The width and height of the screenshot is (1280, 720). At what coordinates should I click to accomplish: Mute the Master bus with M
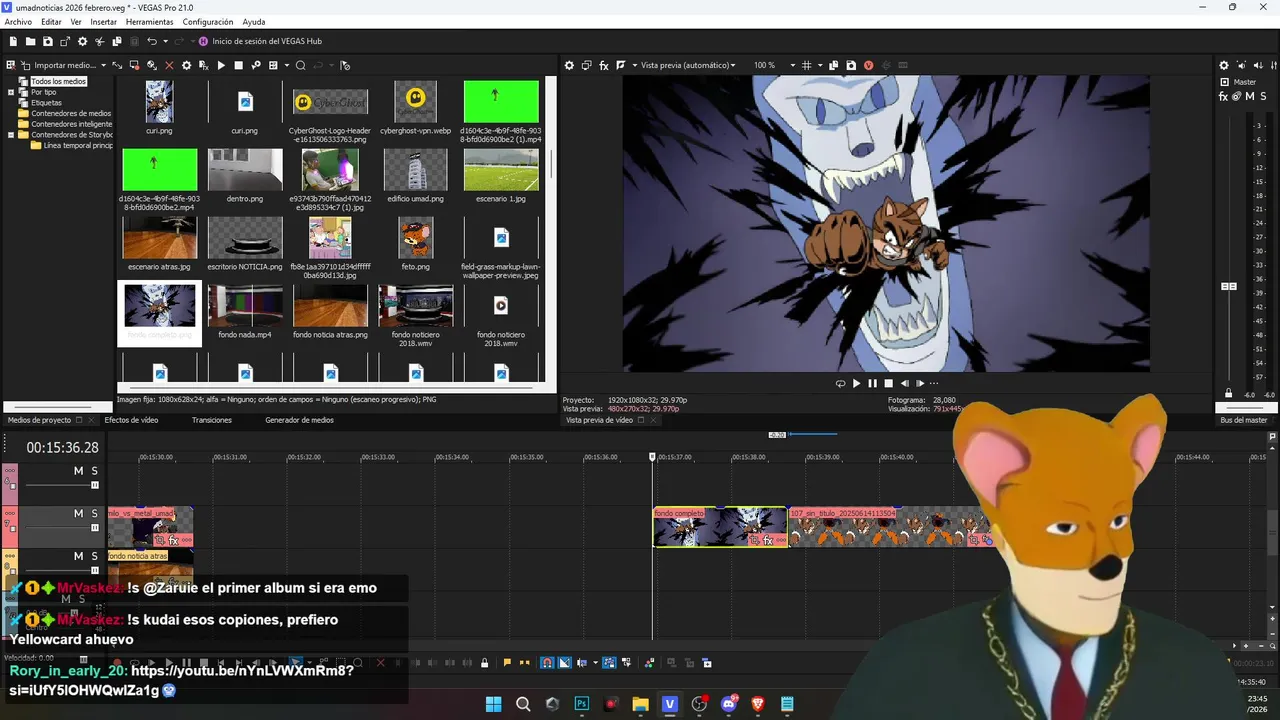pyautogui.click(x=1250, y=96)
